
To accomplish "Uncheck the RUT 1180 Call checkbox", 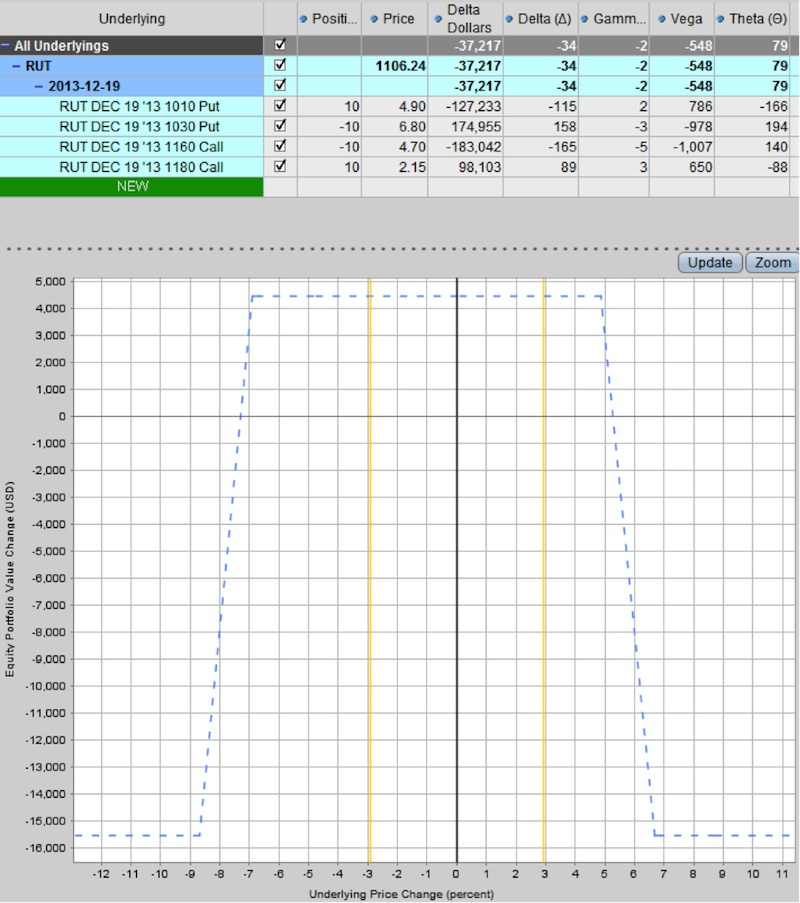I will click(280, 166).
